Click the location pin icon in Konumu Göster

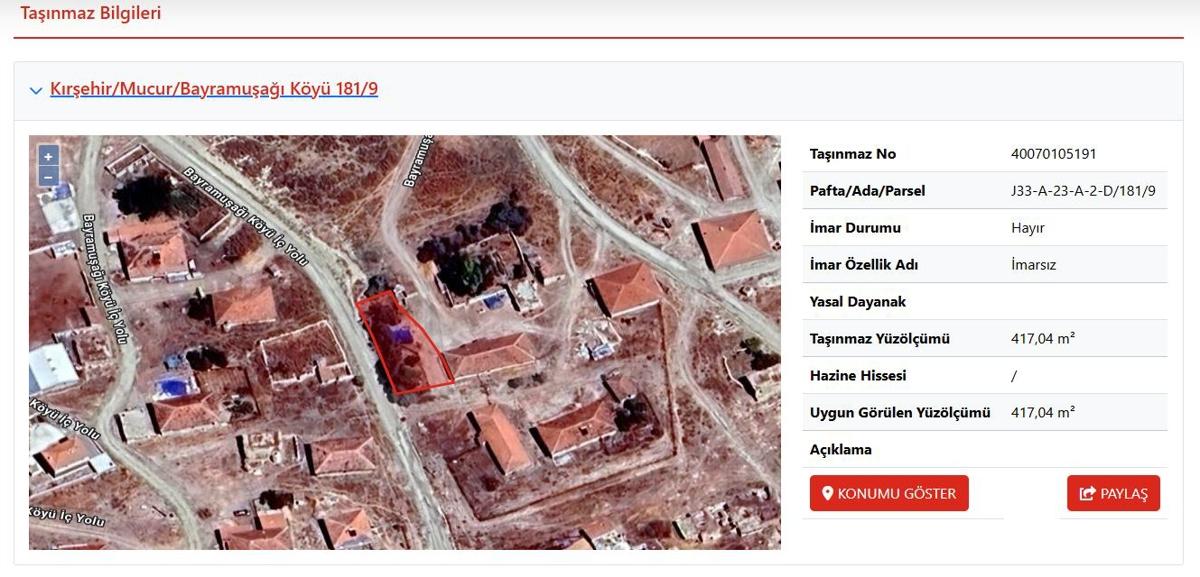point(827,493)
